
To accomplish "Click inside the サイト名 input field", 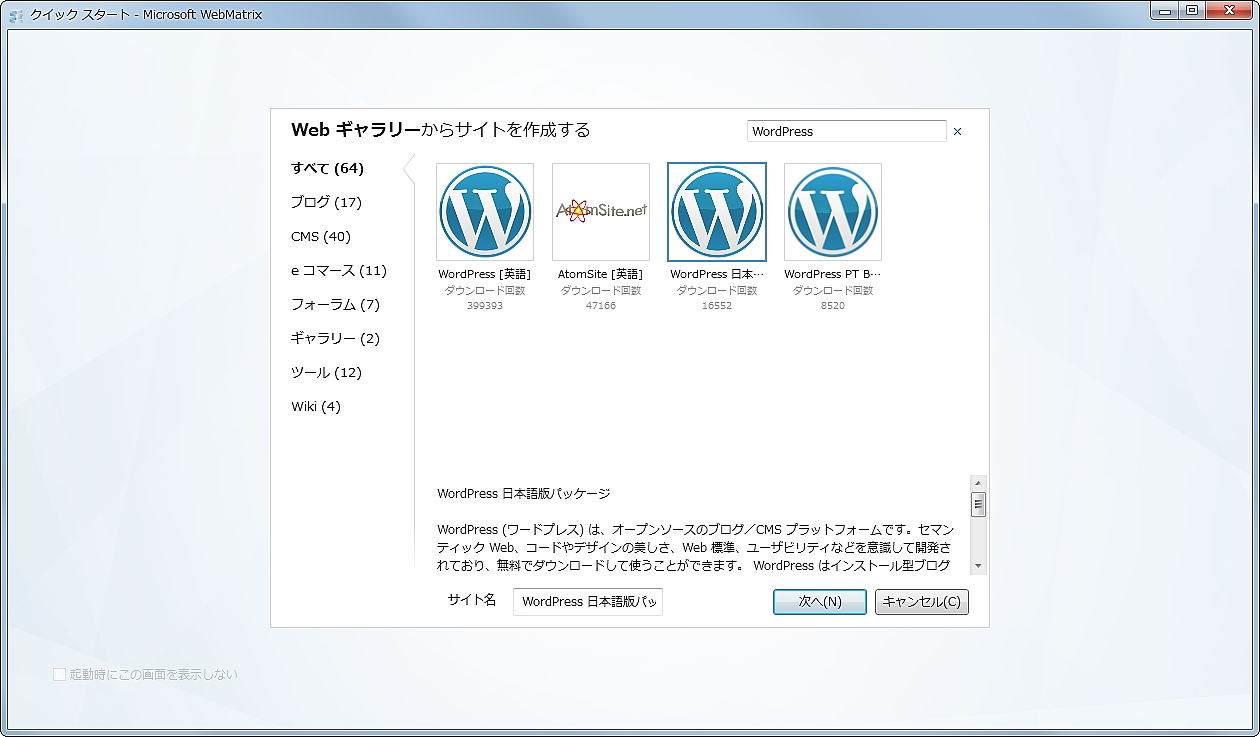I will click(587, 601).
